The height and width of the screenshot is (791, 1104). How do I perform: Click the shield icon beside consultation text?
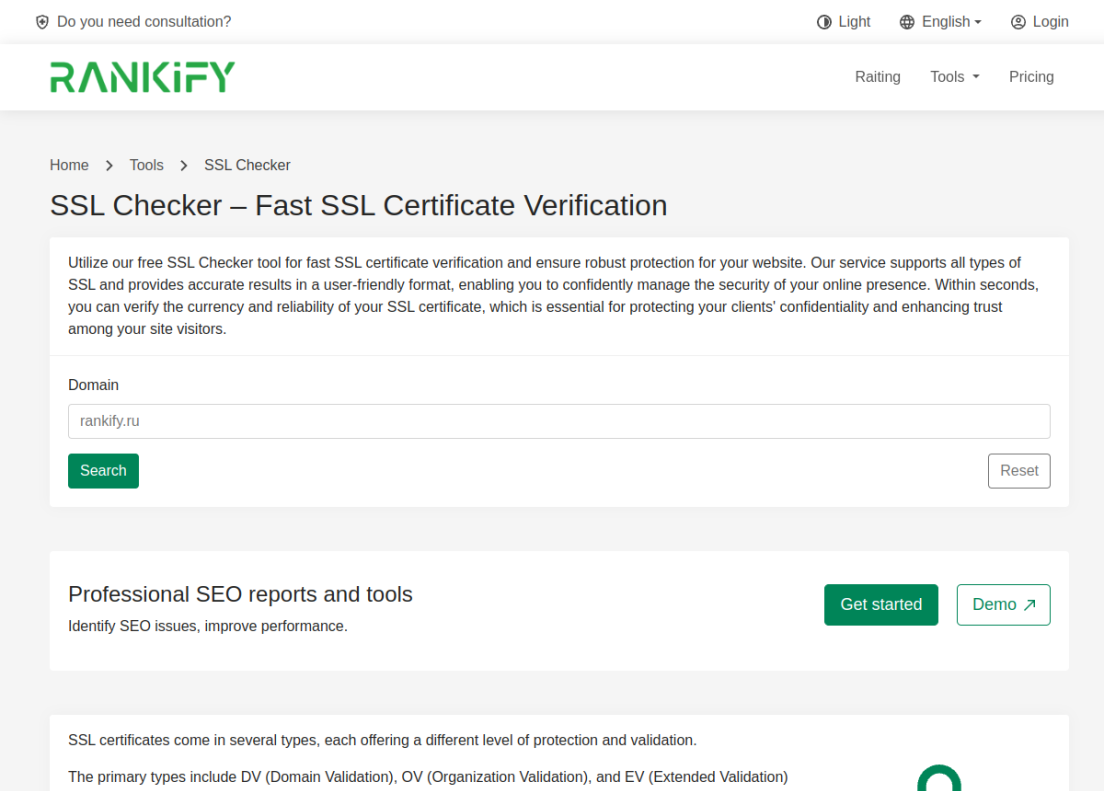click(42, 22)
